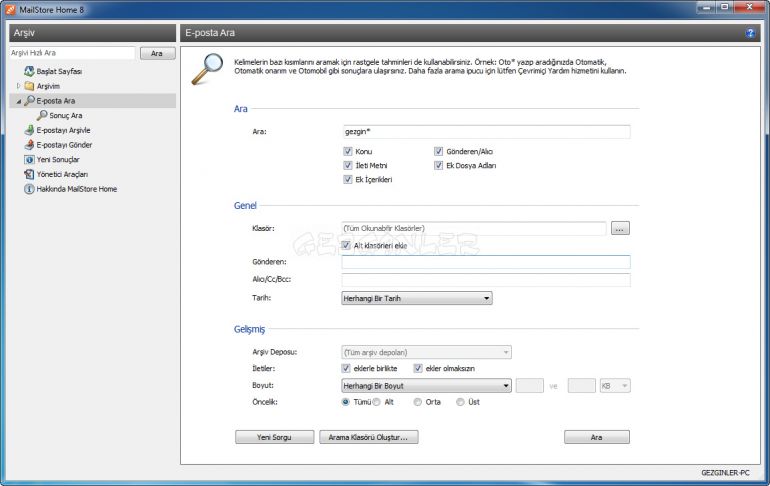Click the Arama Klasörü Oluştur button
This screenshot has width=770, height=486.
tap(369, 437)
